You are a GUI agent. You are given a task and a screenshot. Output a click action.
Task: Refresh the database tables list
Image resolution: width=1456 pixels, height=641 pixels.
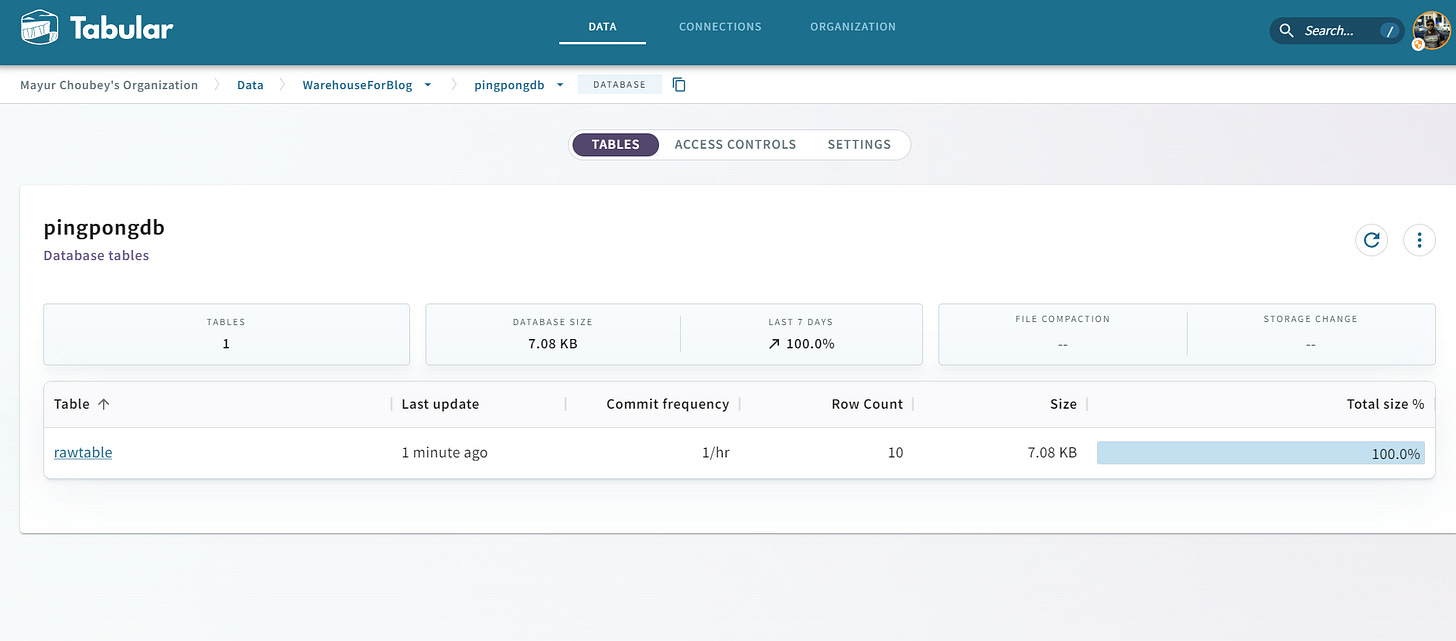click(x=1372, y=240)
